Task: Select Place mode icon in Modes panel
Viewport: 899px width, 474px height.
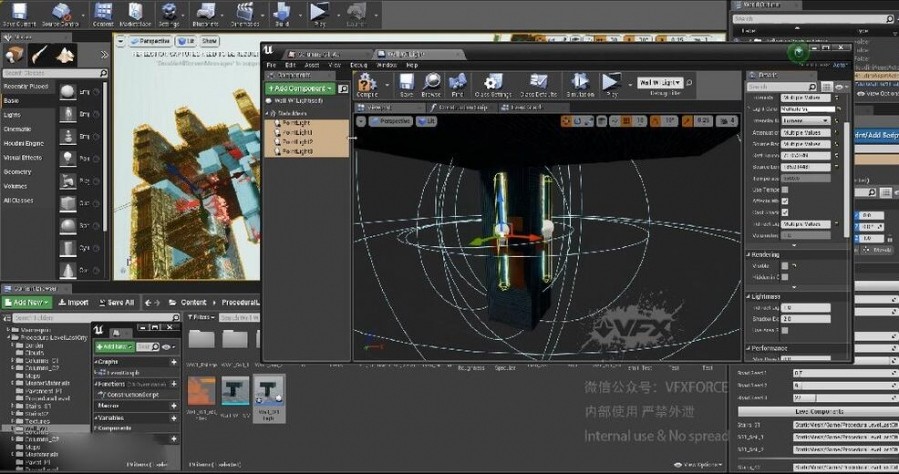Action: [14, 55]
